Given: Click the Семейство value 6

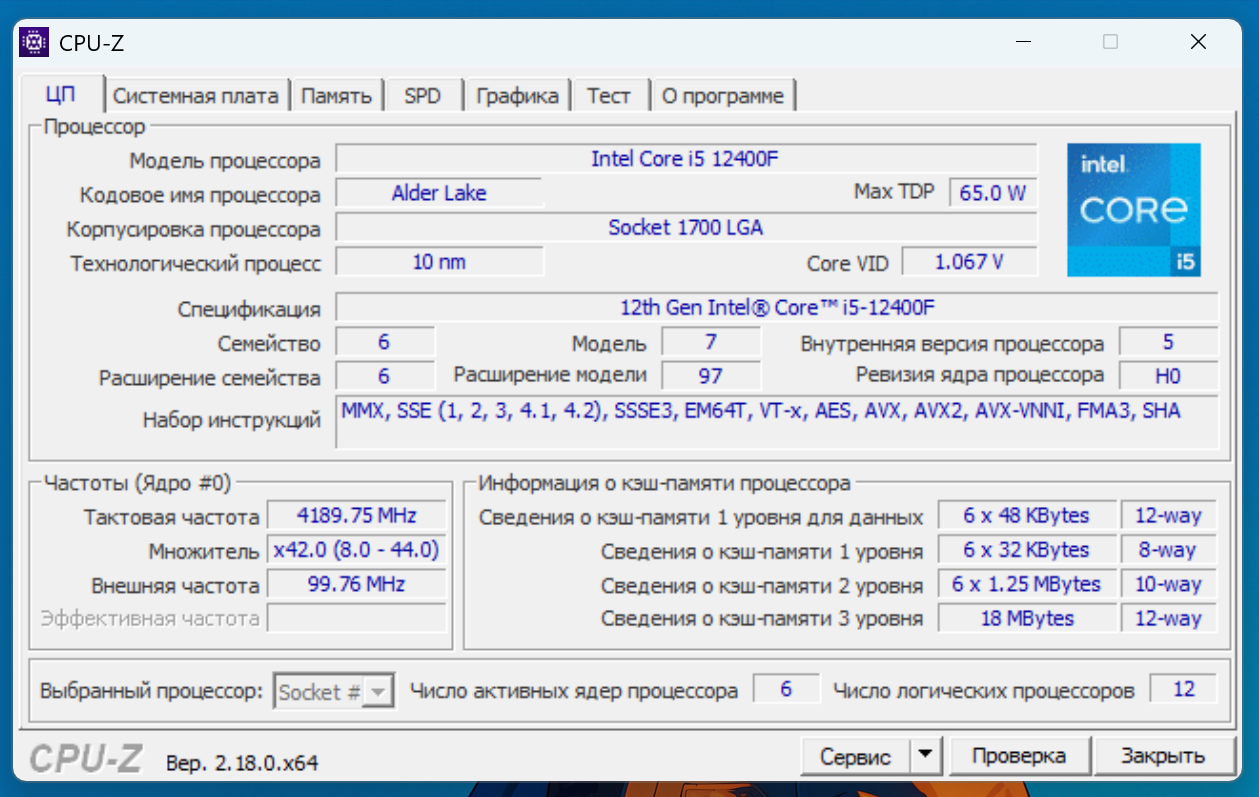Looking at the screenshot, I should click(x=385, y=342).
